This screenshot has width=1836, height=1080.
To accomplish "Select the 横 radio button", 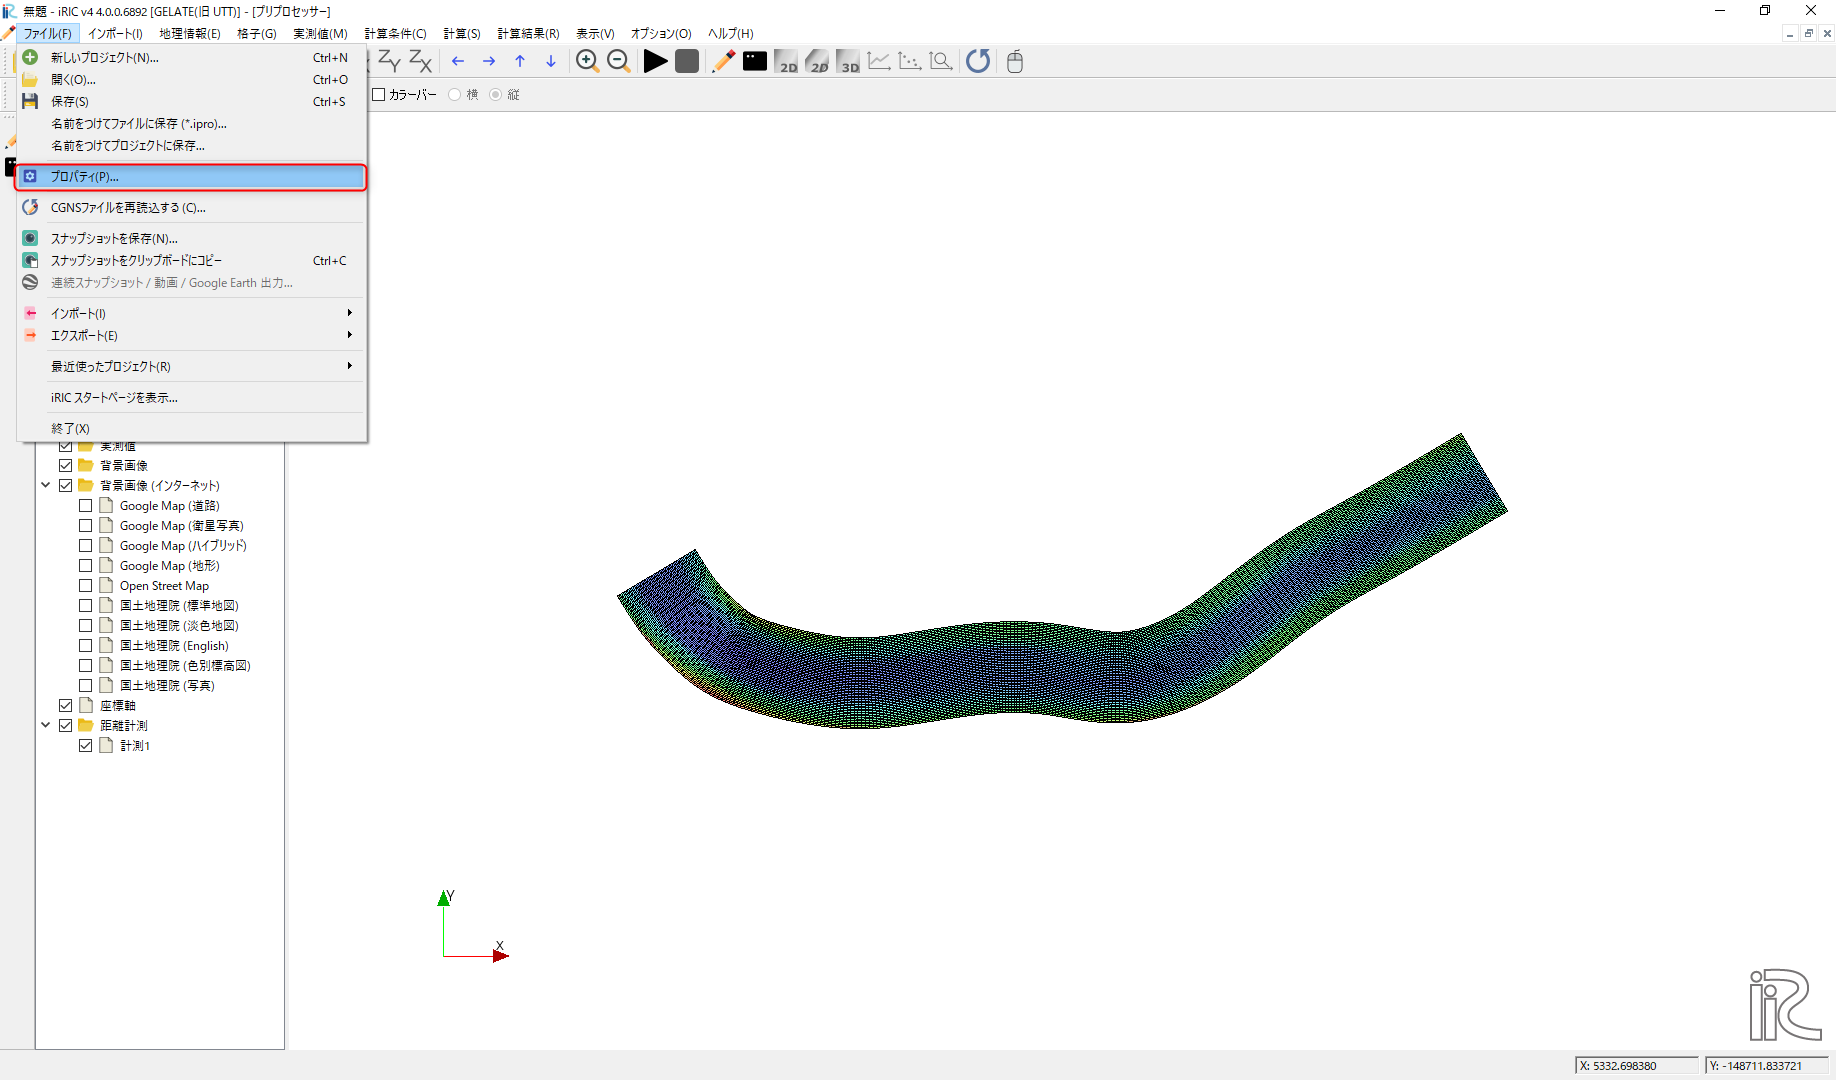I will click(x=455, y=94).
